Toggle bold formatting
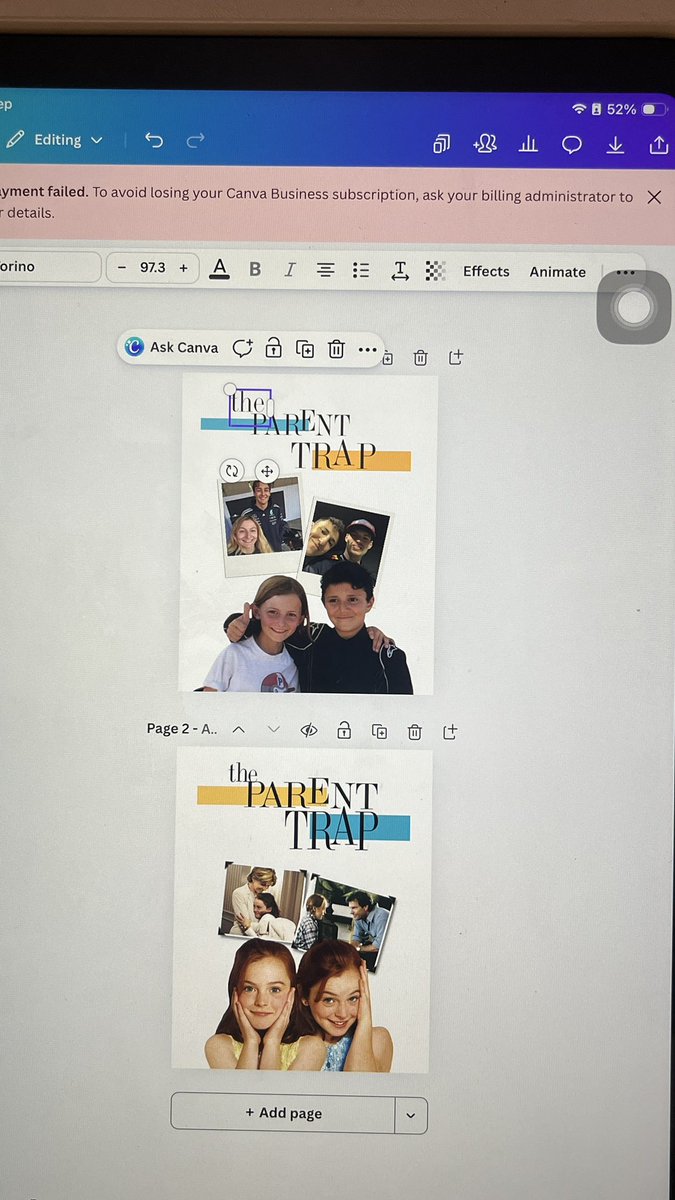 click(x=255, y=269)
